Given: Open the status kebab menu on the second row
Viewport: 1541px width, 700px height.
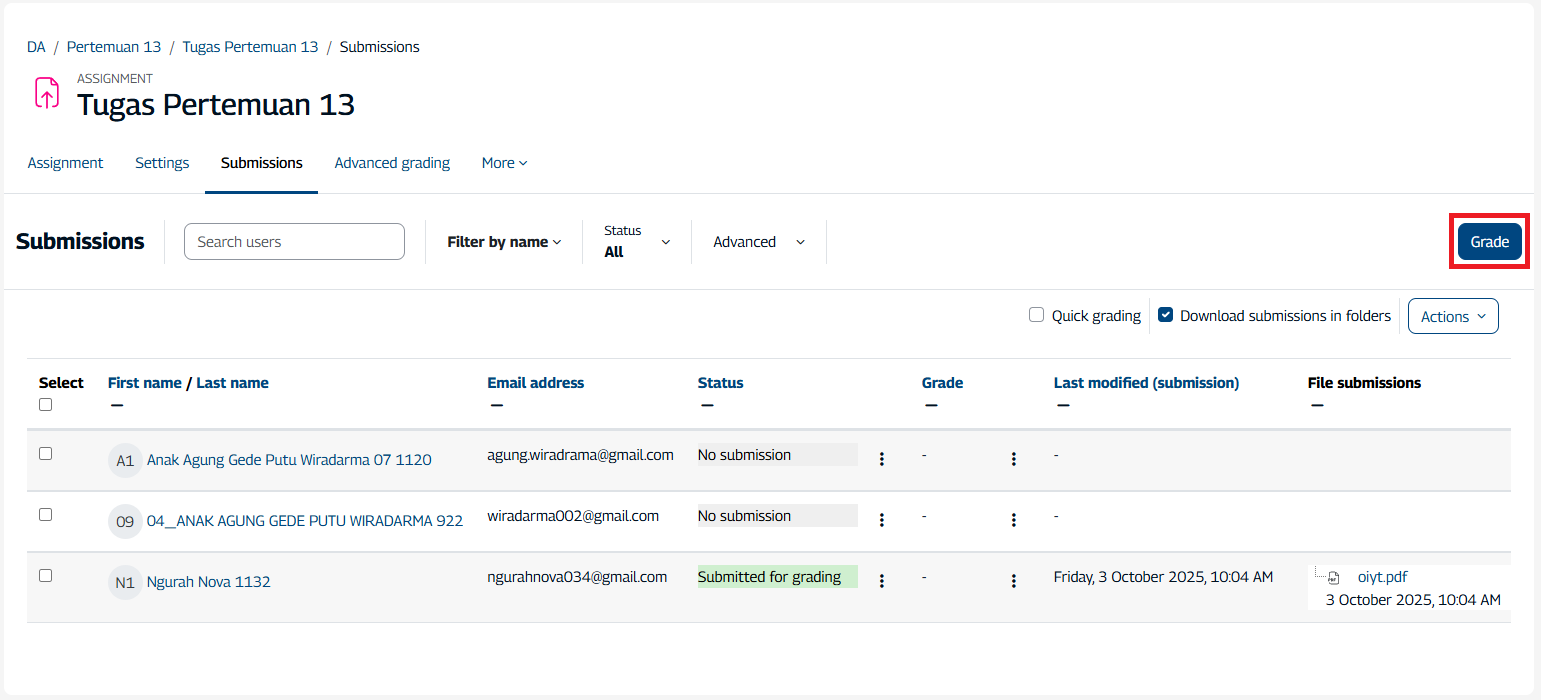Looking at the screenshot, I should point(881,519).
